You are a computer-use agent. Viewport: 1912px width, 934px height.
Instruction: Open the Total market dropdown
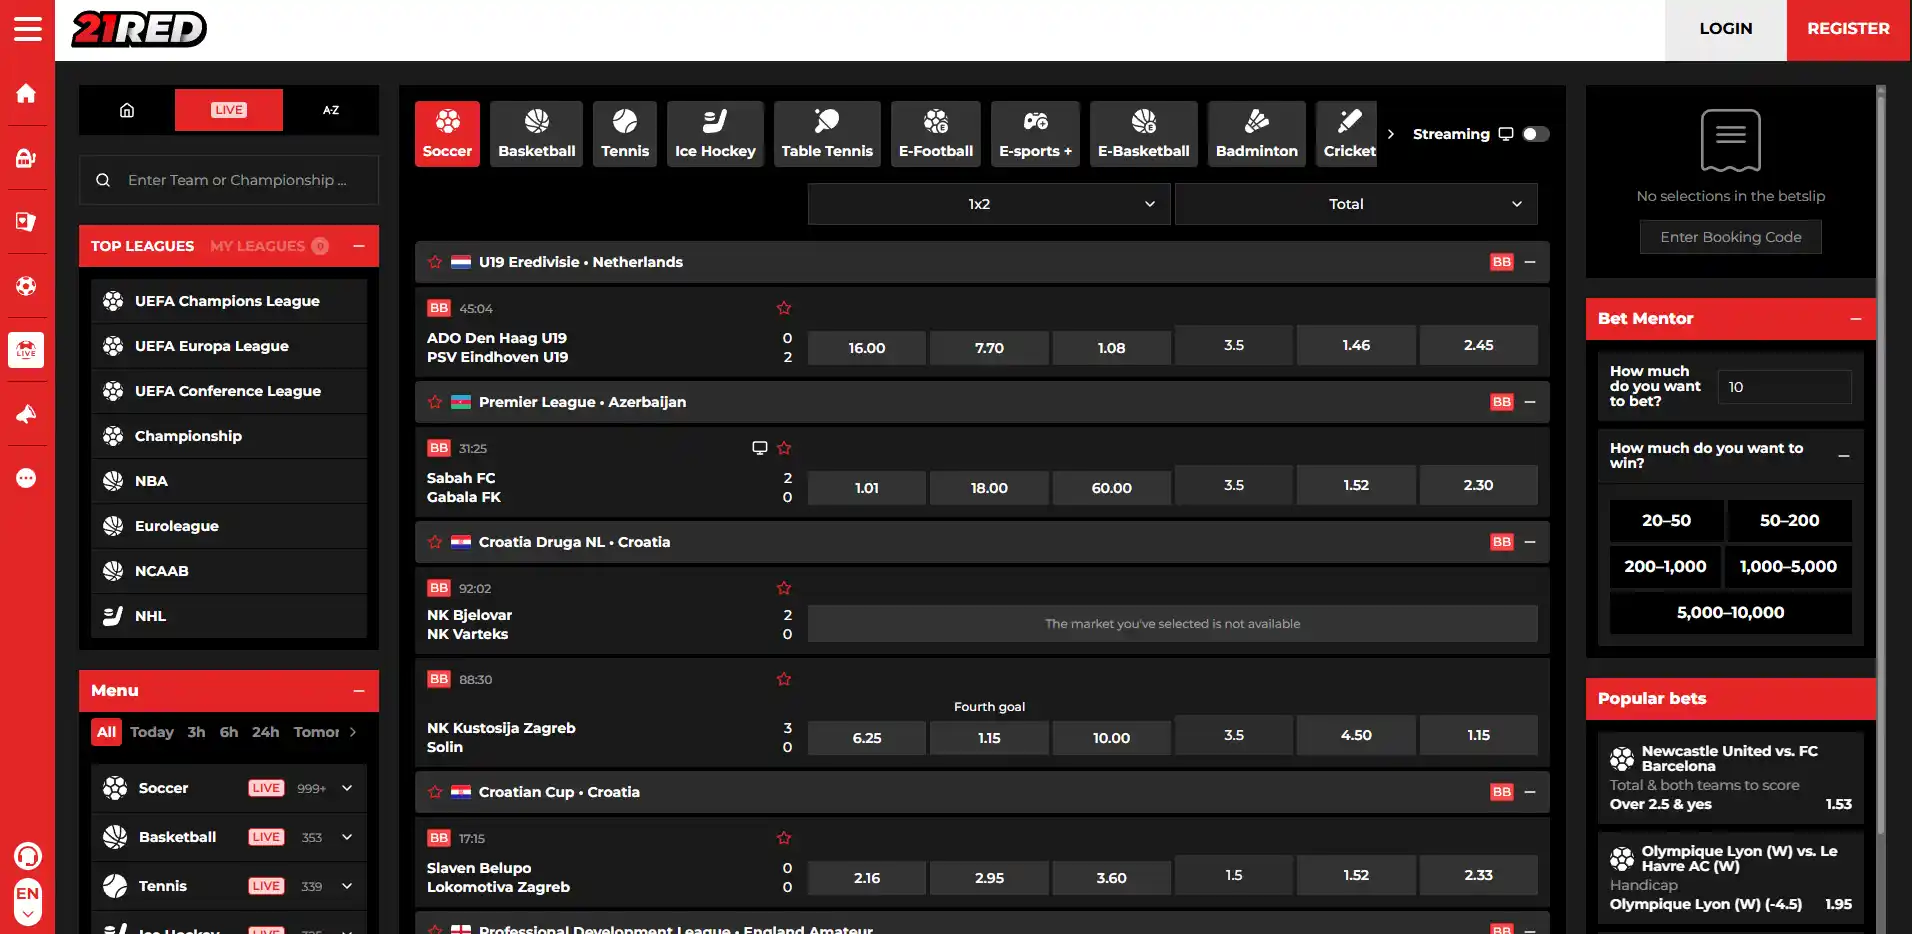(x=1356, y=204)
